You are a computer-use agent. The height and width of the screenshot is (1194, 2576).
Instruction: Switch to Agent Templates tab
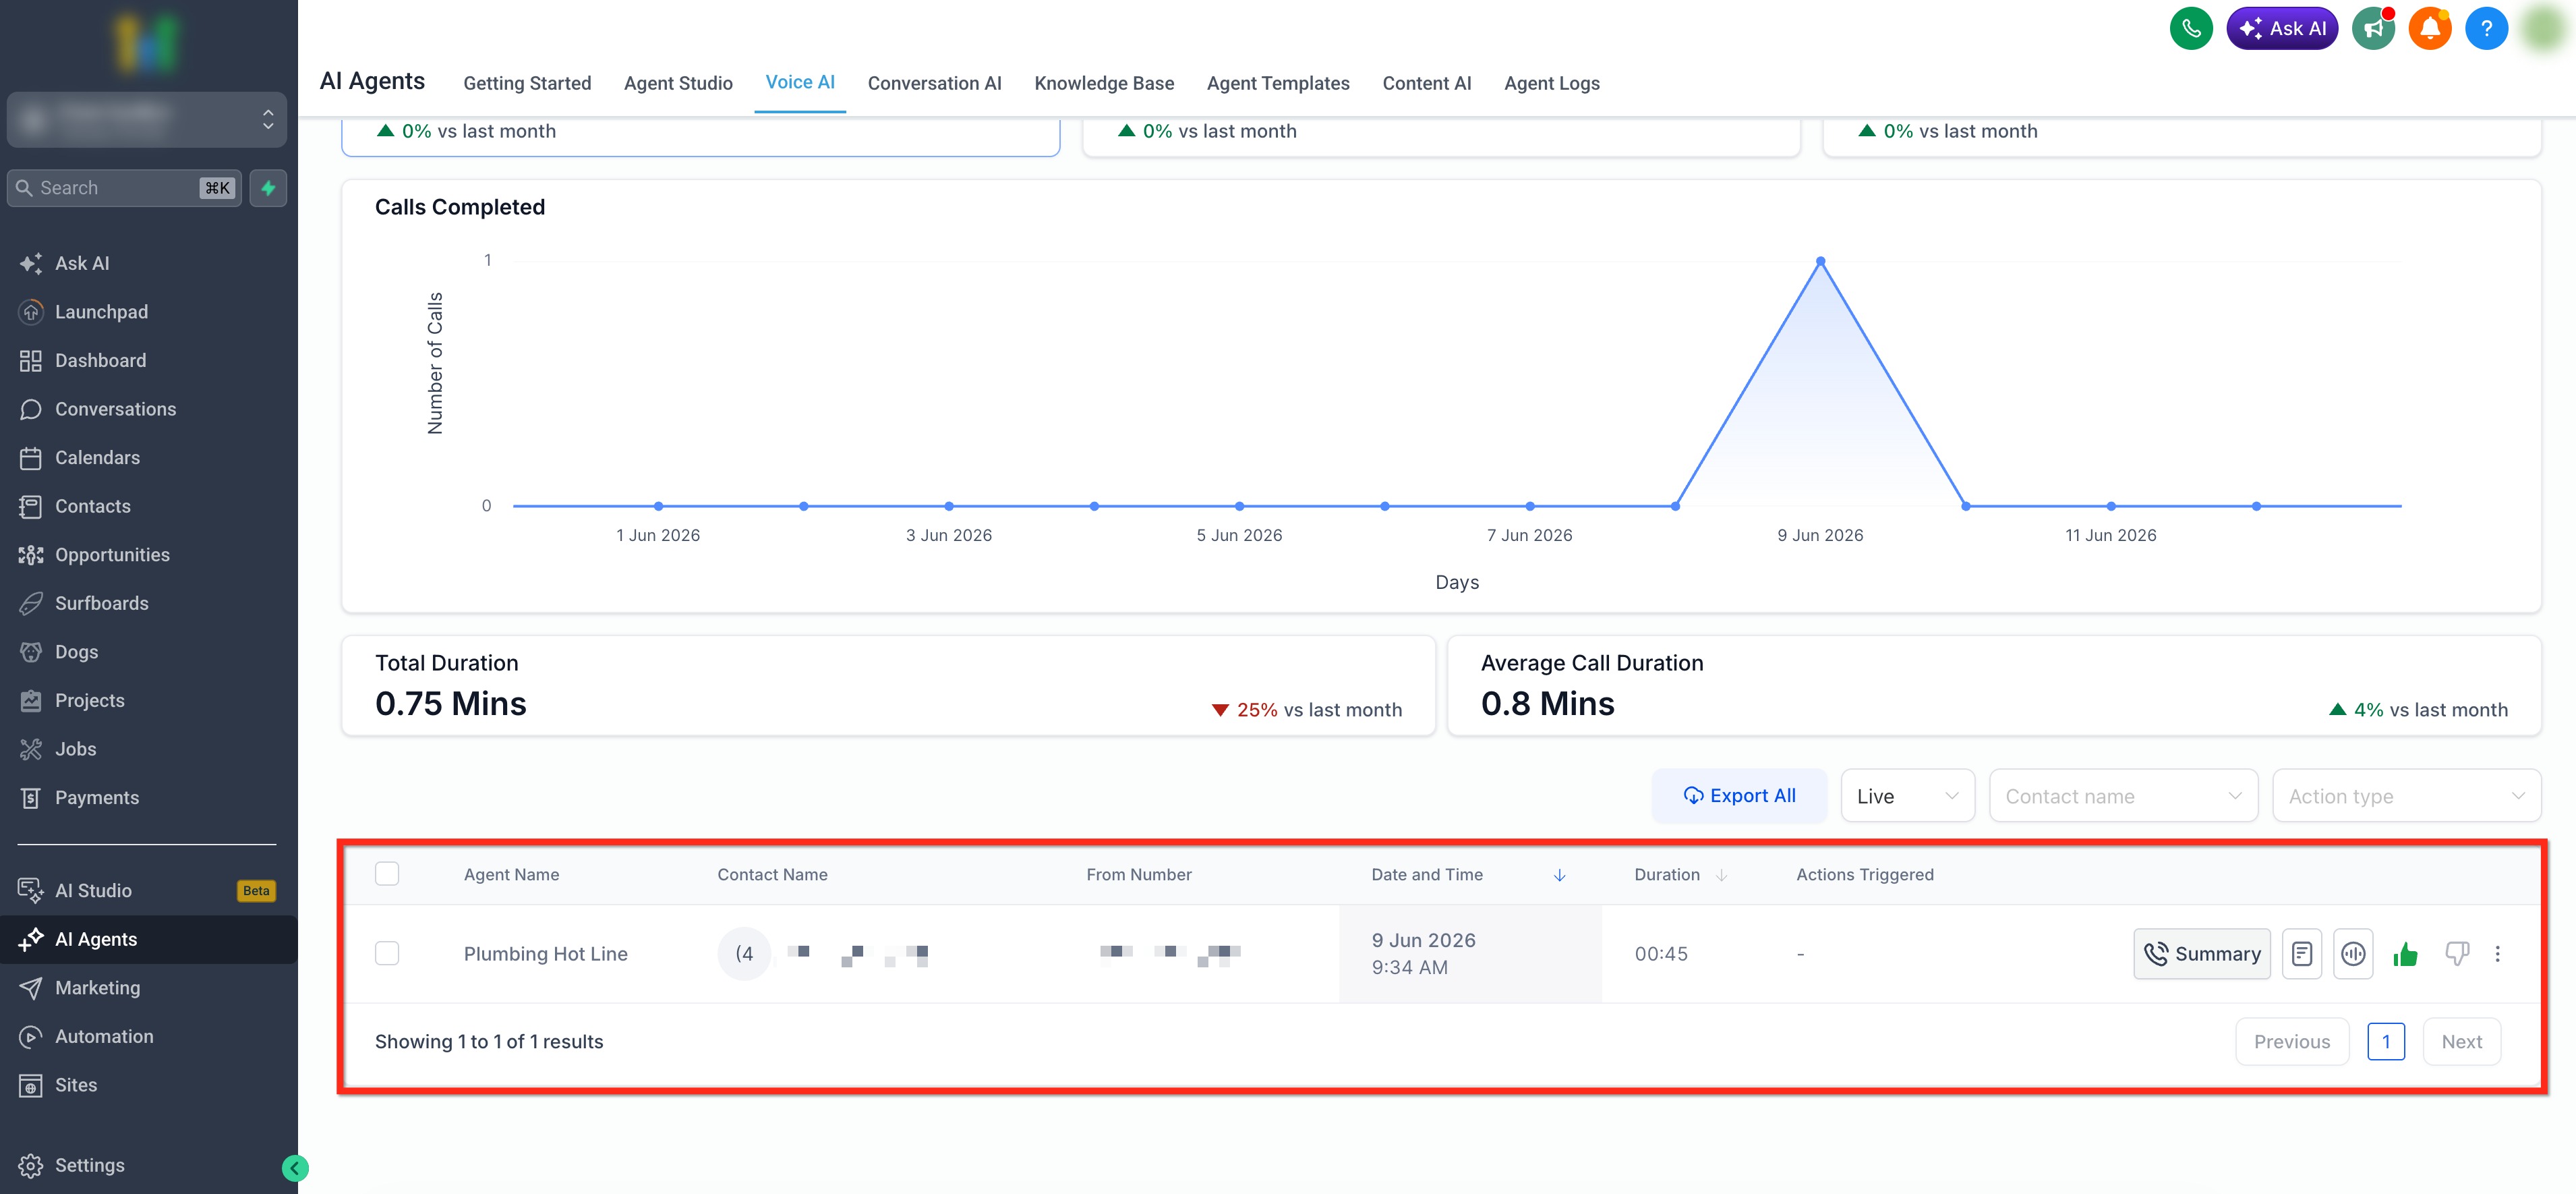tap(1278, 83)
